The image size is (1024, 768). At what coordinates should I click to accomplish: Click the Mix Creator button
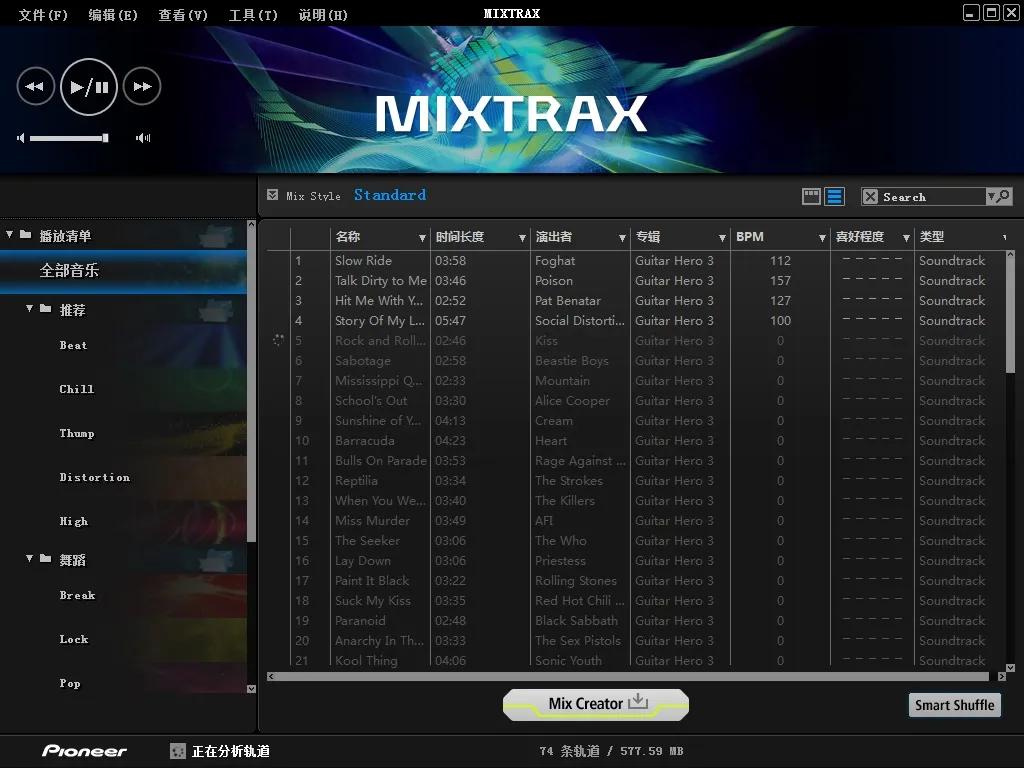tap(596, 705)
